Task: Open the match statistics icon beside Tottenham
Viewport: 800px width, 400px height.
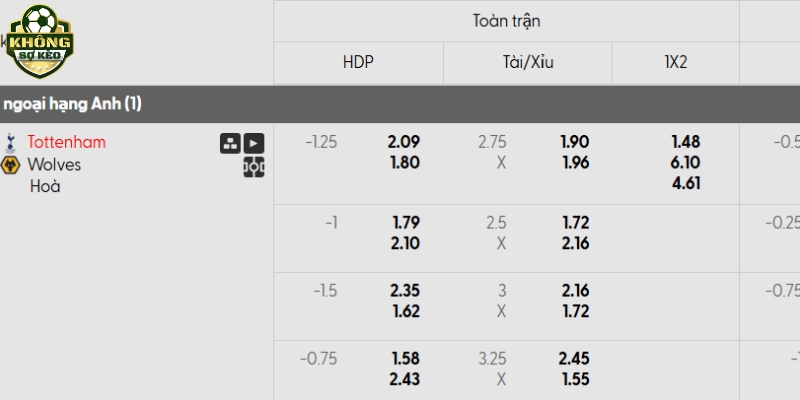Action: [230, 143]
